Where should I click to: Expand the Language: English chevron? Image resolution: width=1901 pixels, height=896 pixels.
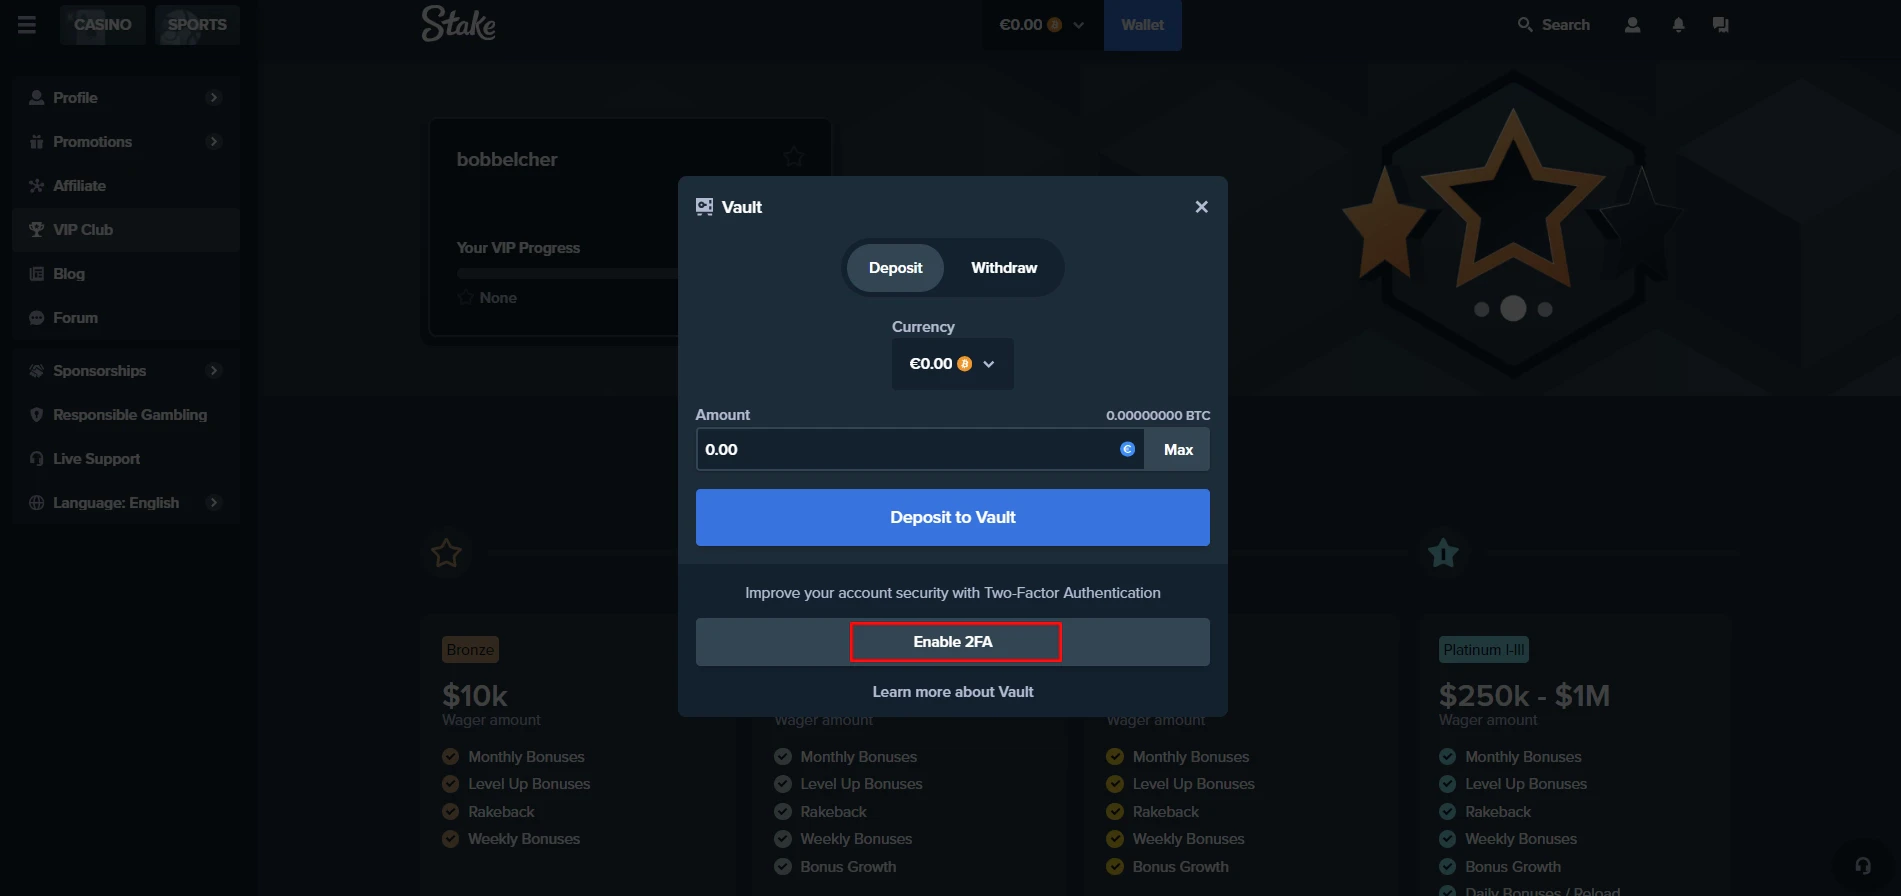tap(213, 502)
